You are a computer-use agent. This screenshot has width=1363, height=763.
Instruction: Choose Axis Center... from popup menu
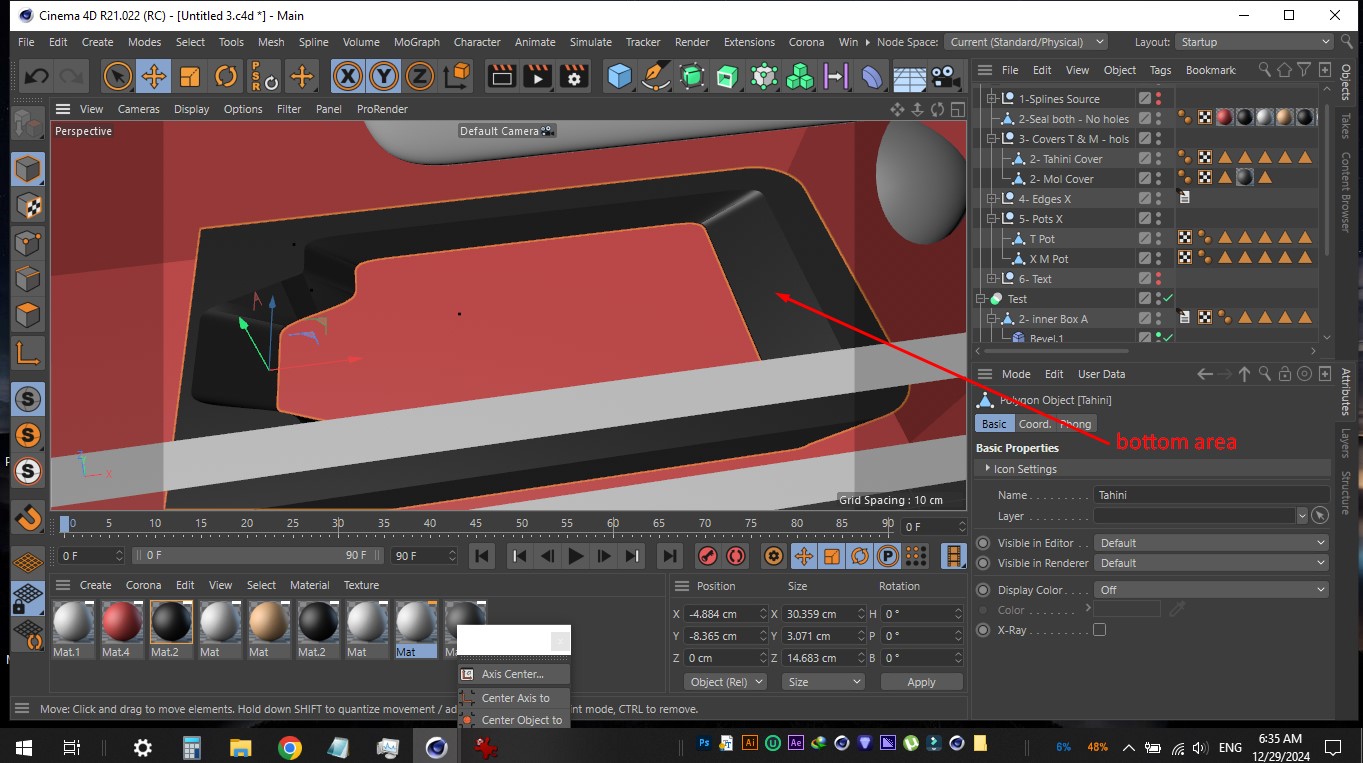[512, 674]
